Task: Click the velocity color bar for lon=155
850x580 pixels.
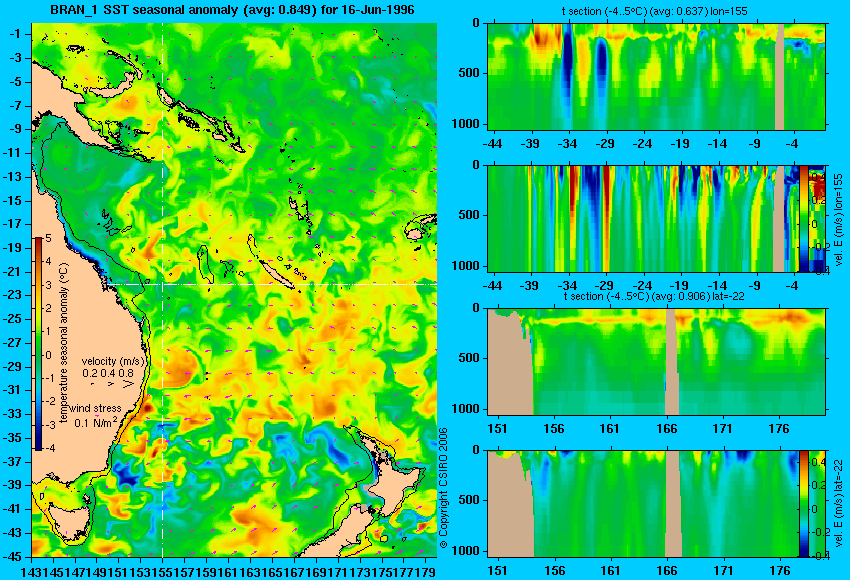Action: [x=803, y=219]
